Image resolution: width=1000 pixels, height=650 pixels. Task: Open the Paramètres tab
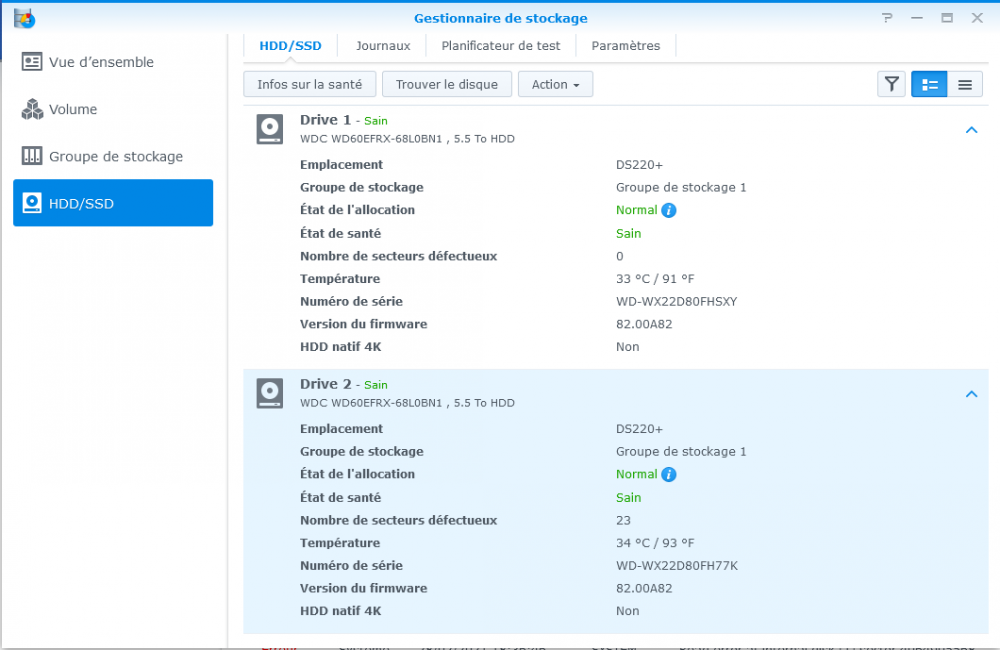pyautogui.click(x=626, y=45)
